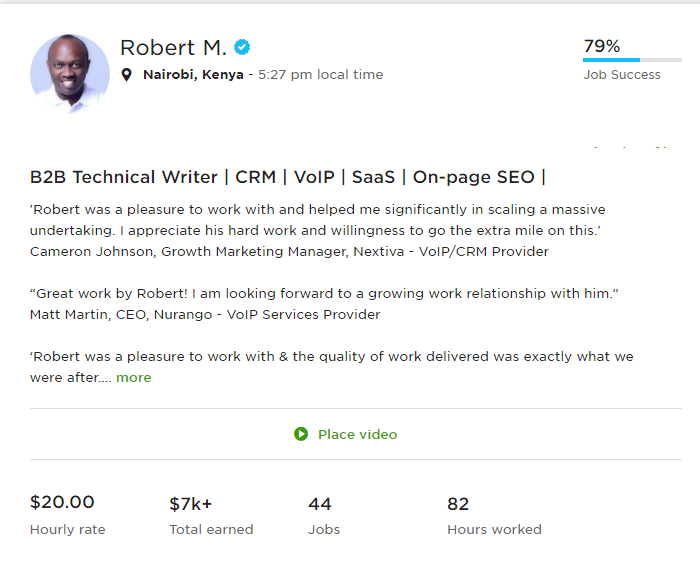Click the blue verified badge icon

[x=242, y=47]
